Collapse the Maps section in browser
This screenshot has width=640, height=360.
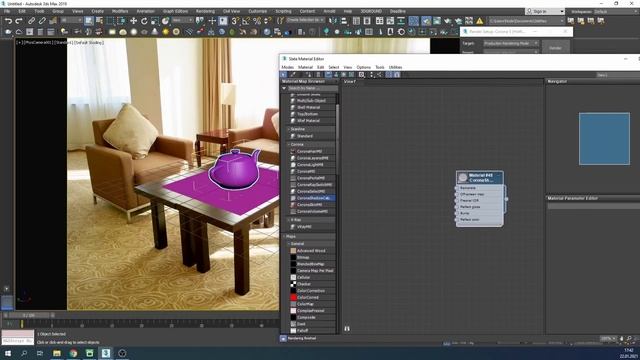click(x=284, y=236)
